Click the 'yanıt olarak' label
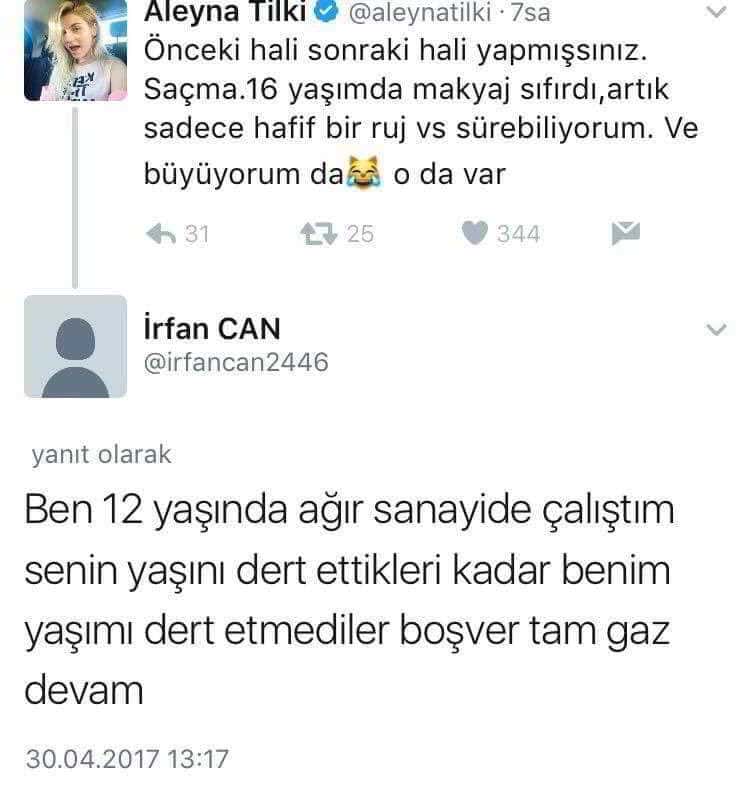 click(101, 454)
